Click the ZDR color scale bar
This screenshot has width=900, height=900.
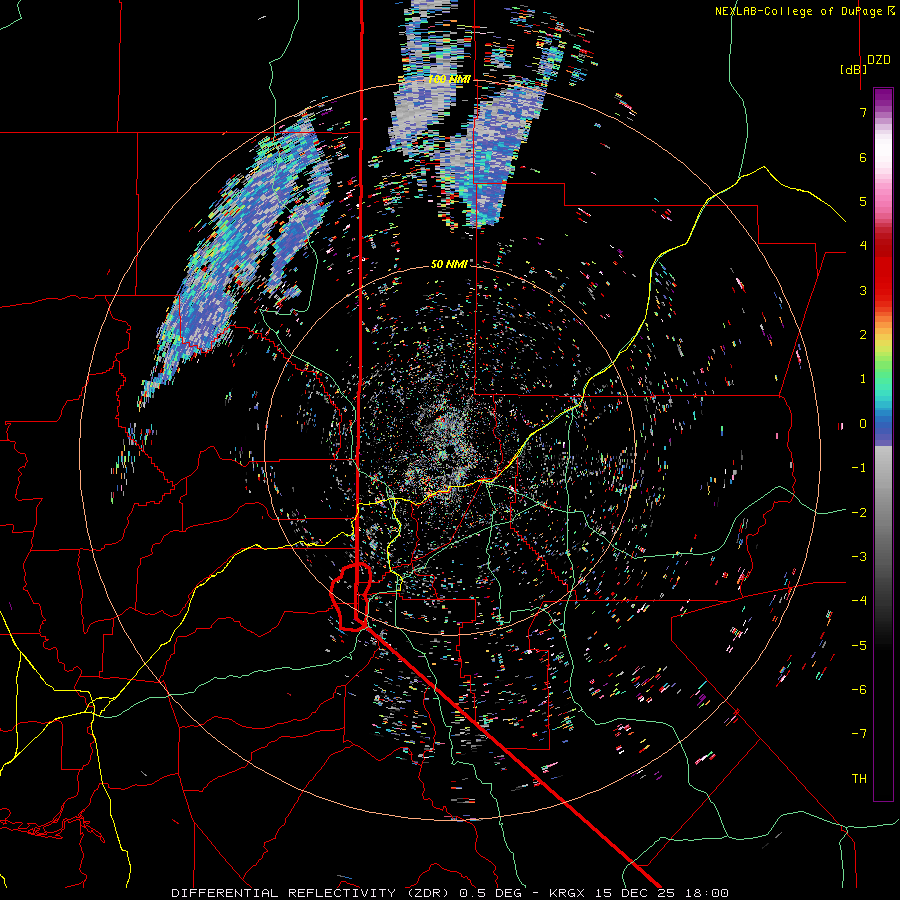click(x=883, y=444)
